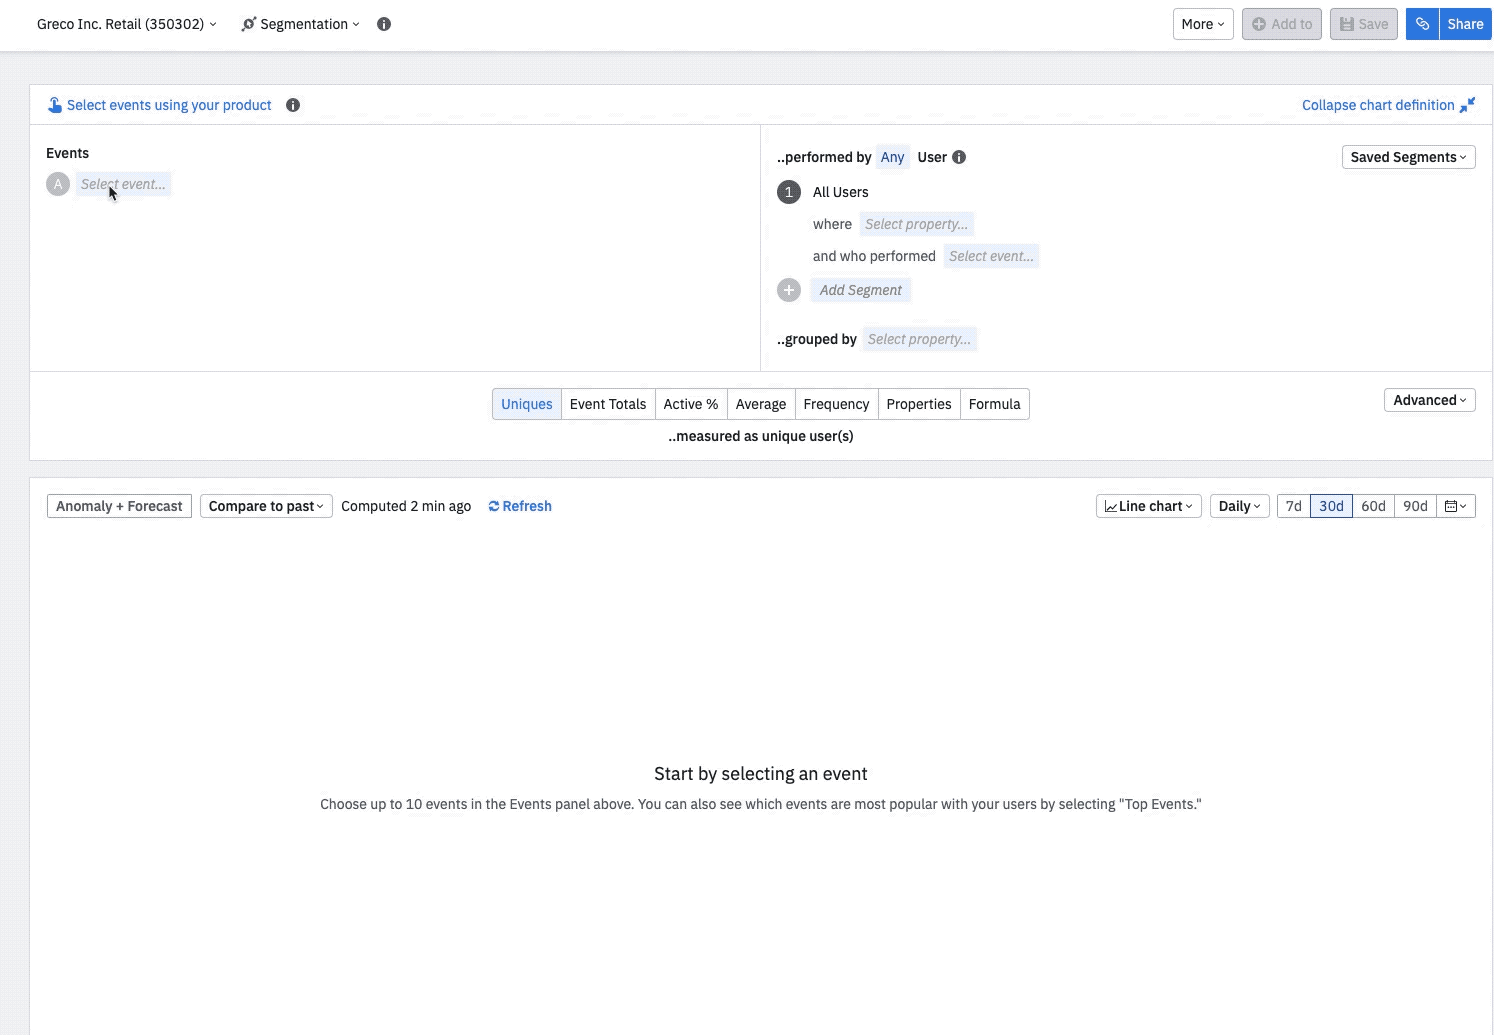Screen dimensions: 1494x1035
Task: Toggle Any in performed by Any User
Action: tap(892, 157)
